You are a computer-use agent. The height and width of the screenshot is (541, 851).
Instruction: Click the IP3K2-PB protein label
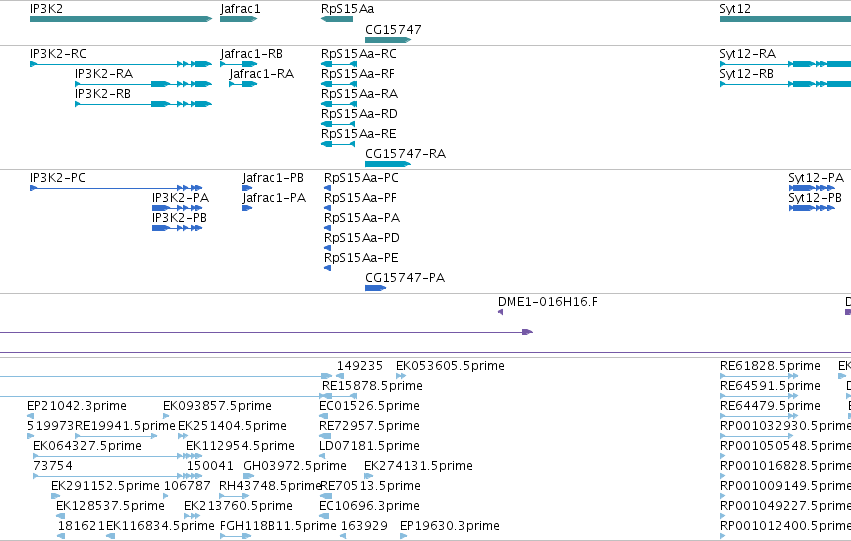(179, 218)
